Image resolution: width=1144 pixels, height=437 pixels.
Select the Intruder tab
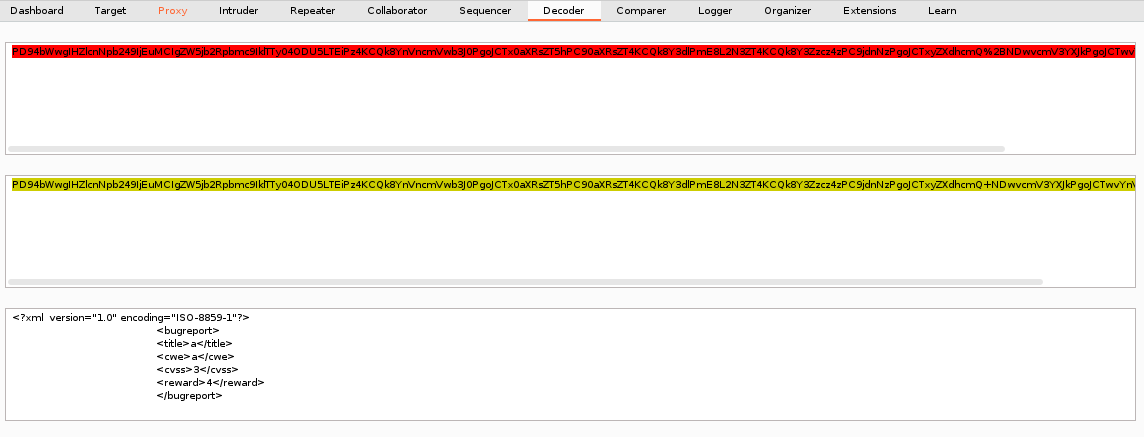(238, 11)
